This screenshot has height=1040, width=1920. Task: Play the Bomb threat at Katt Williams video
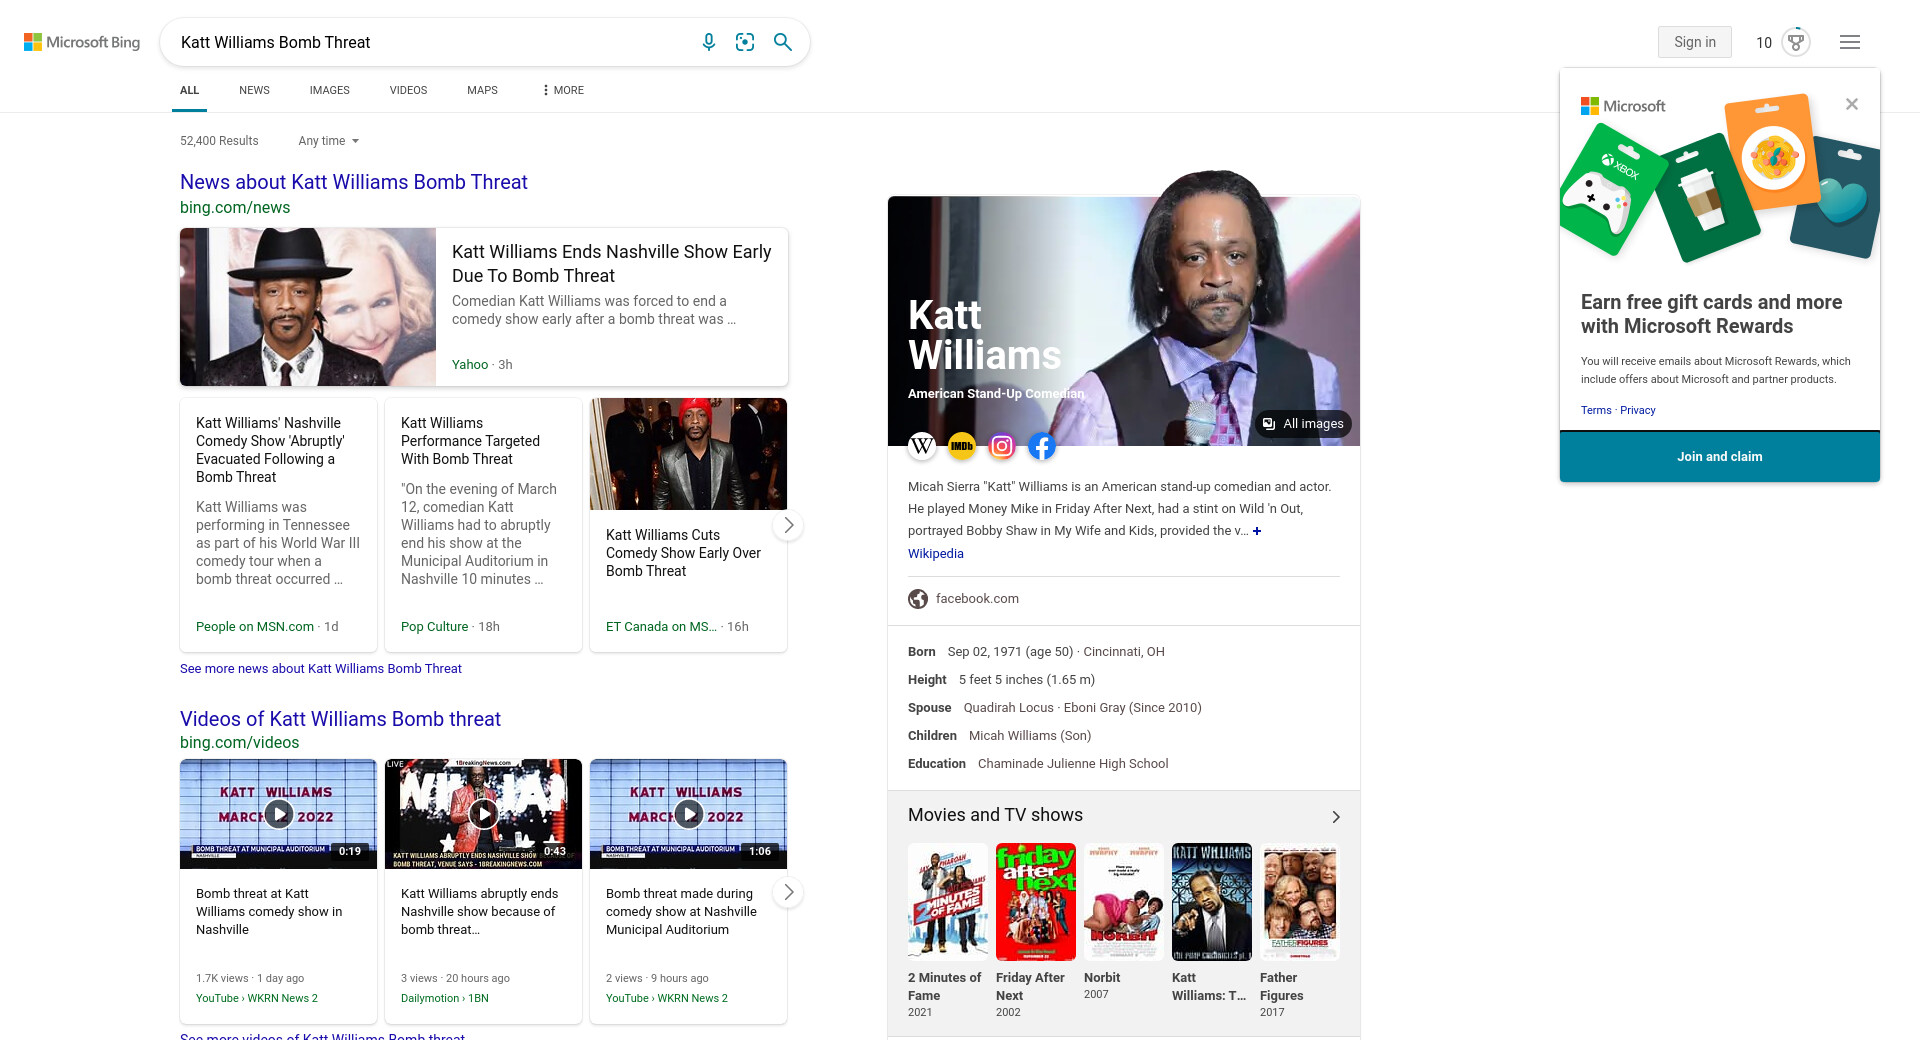click(278, 814)
